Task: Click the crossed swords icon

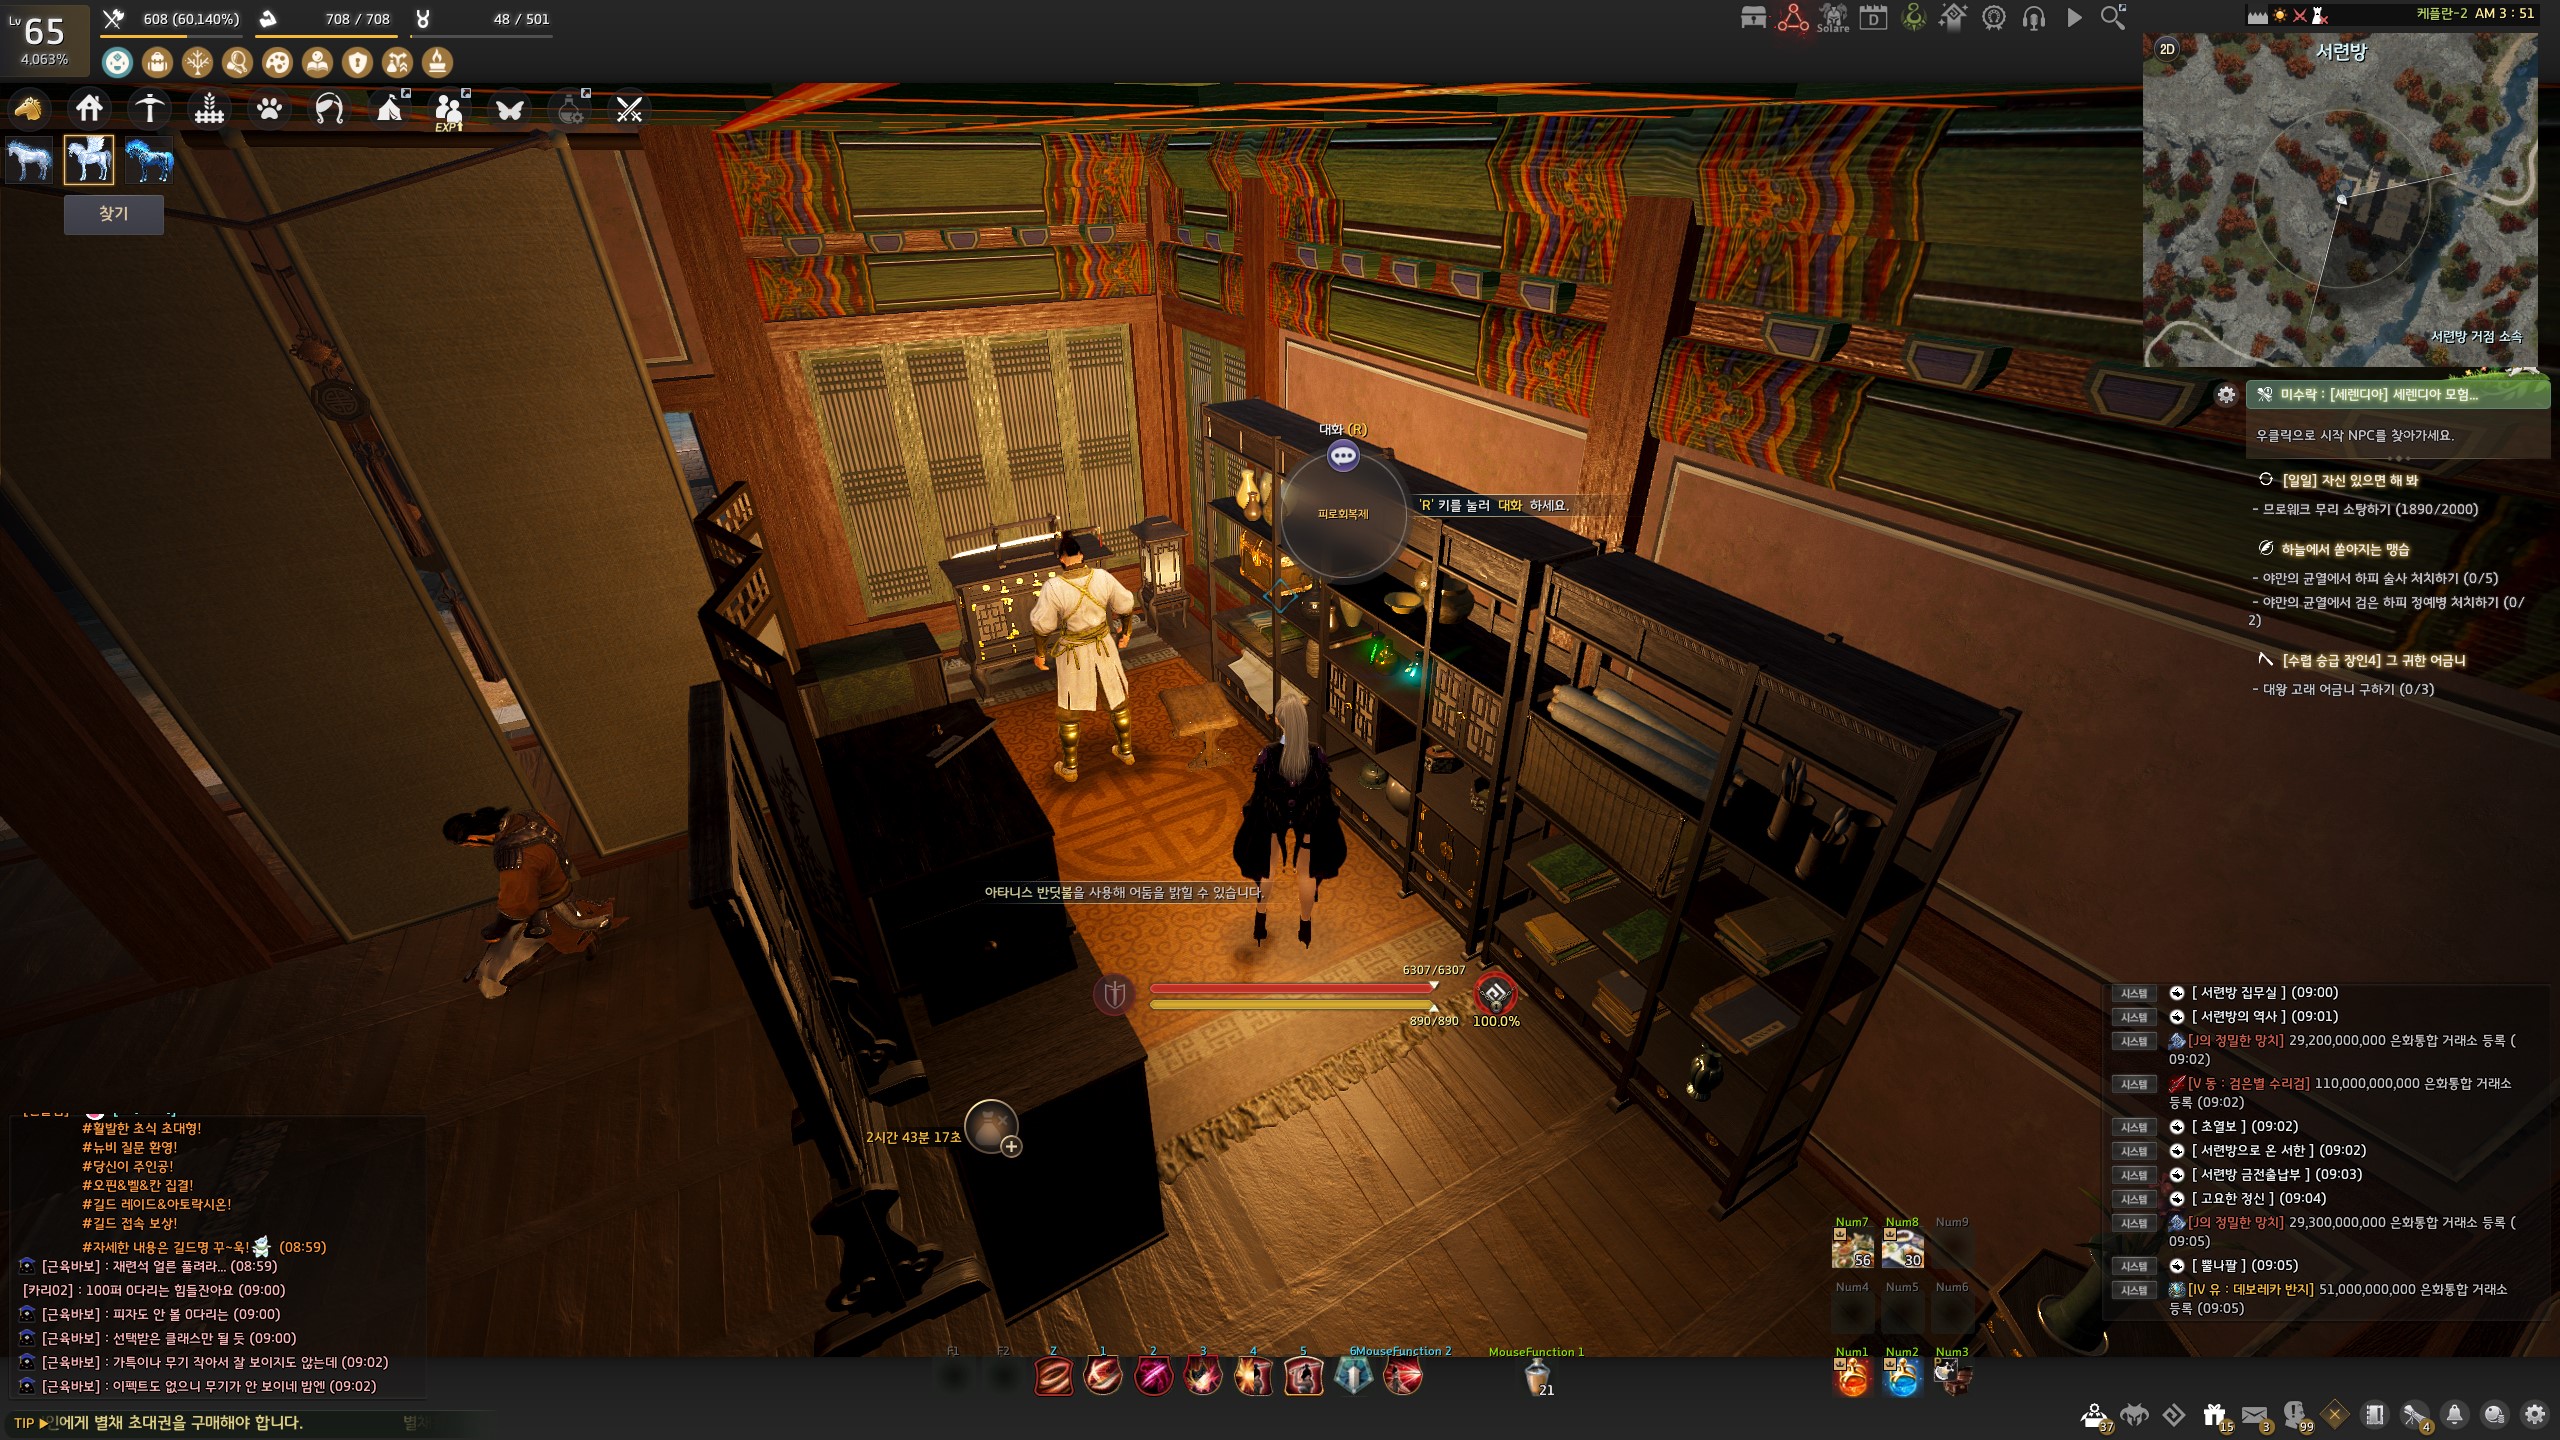Action: pos(629,108)
